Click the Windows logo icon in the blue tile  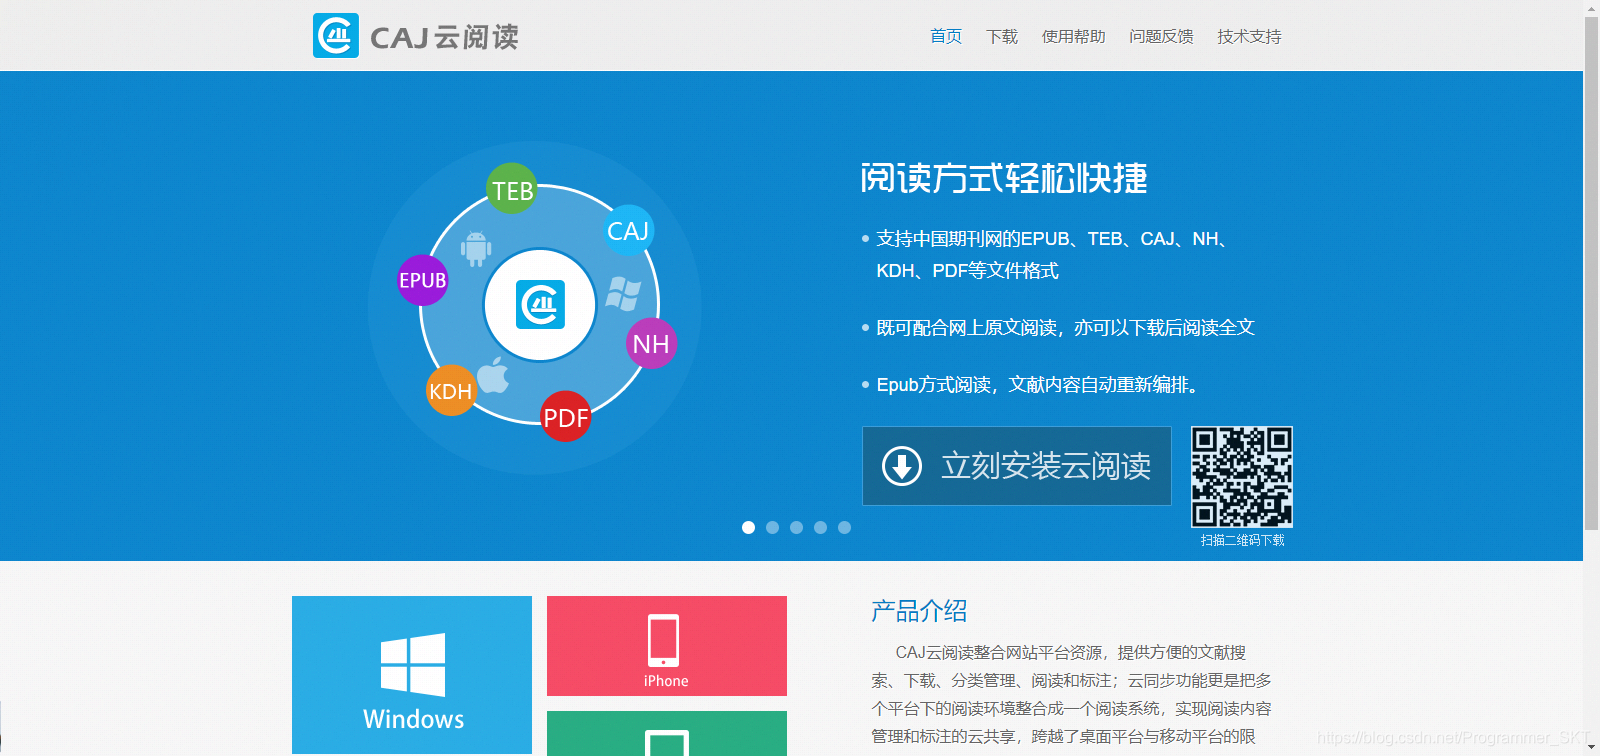click(x=413, y=664)
